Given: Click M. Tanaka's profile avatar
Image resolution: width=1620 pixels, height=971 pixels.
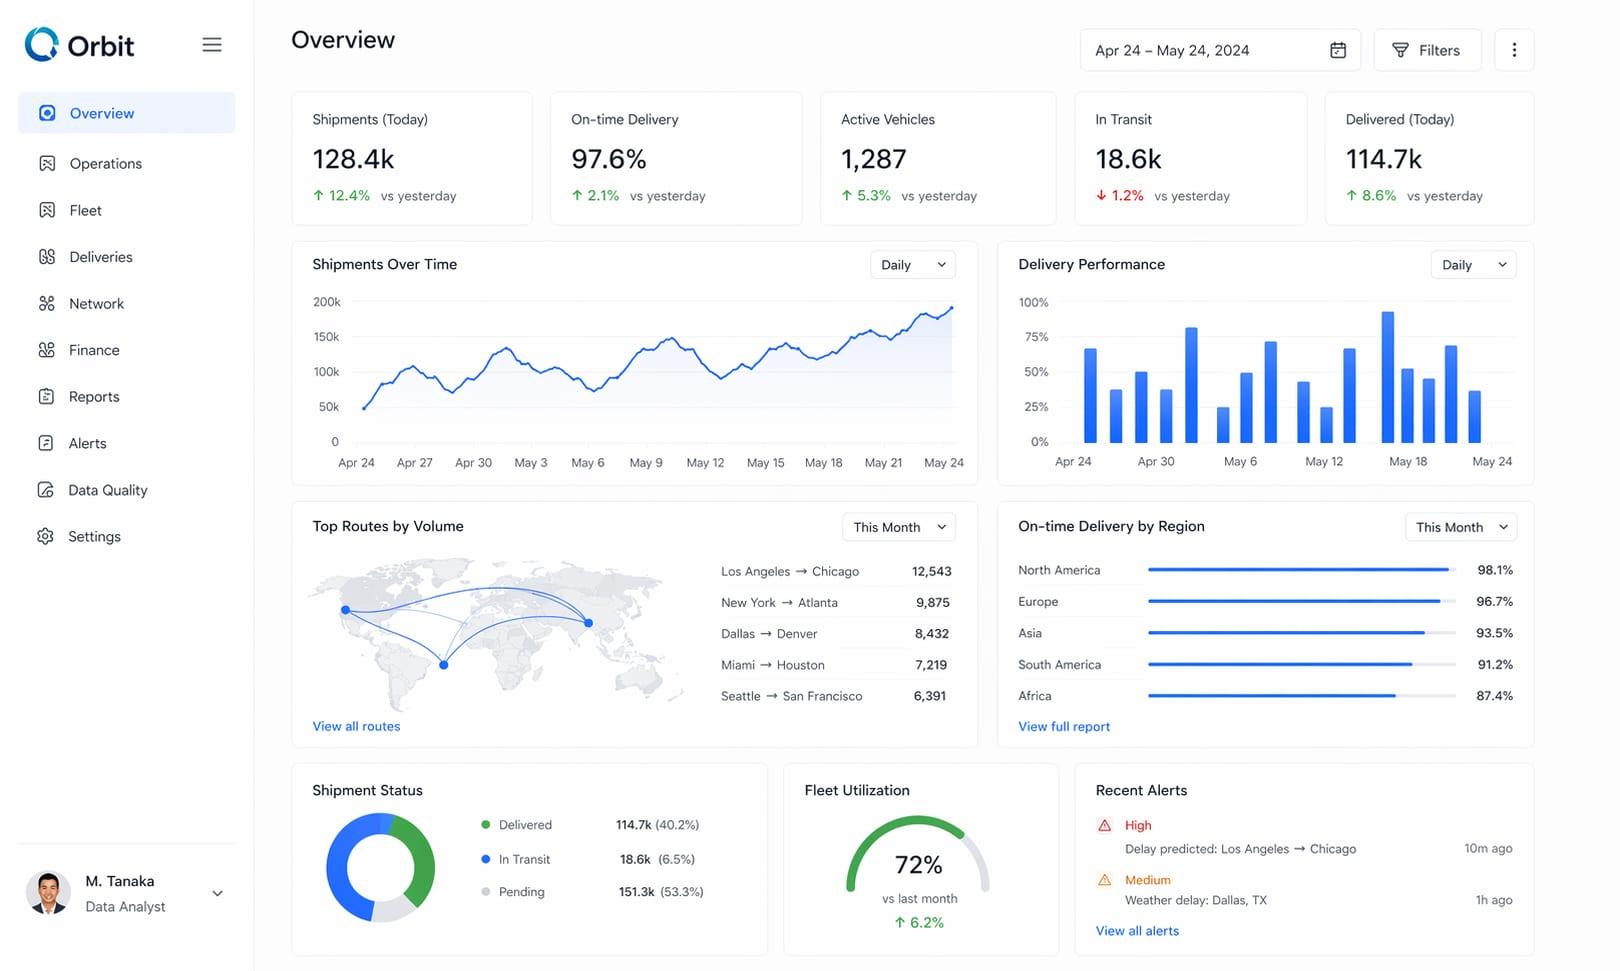Looking at the screenshot, I should pos(48,893).
